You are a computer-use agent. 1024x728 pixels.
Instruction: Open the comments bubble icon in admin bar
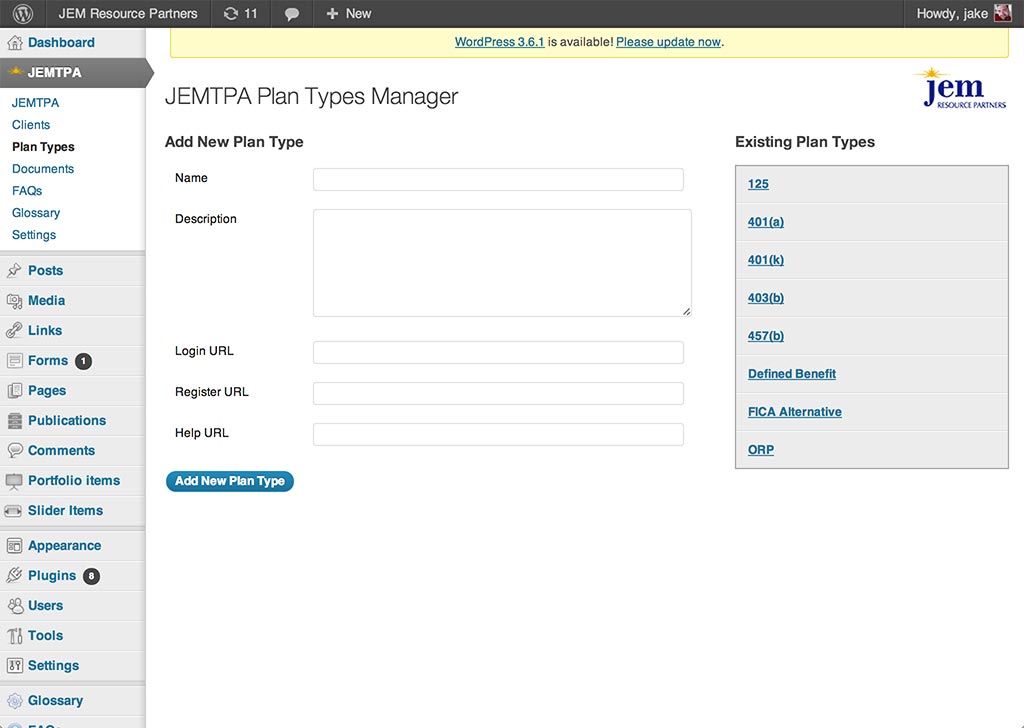292,14
